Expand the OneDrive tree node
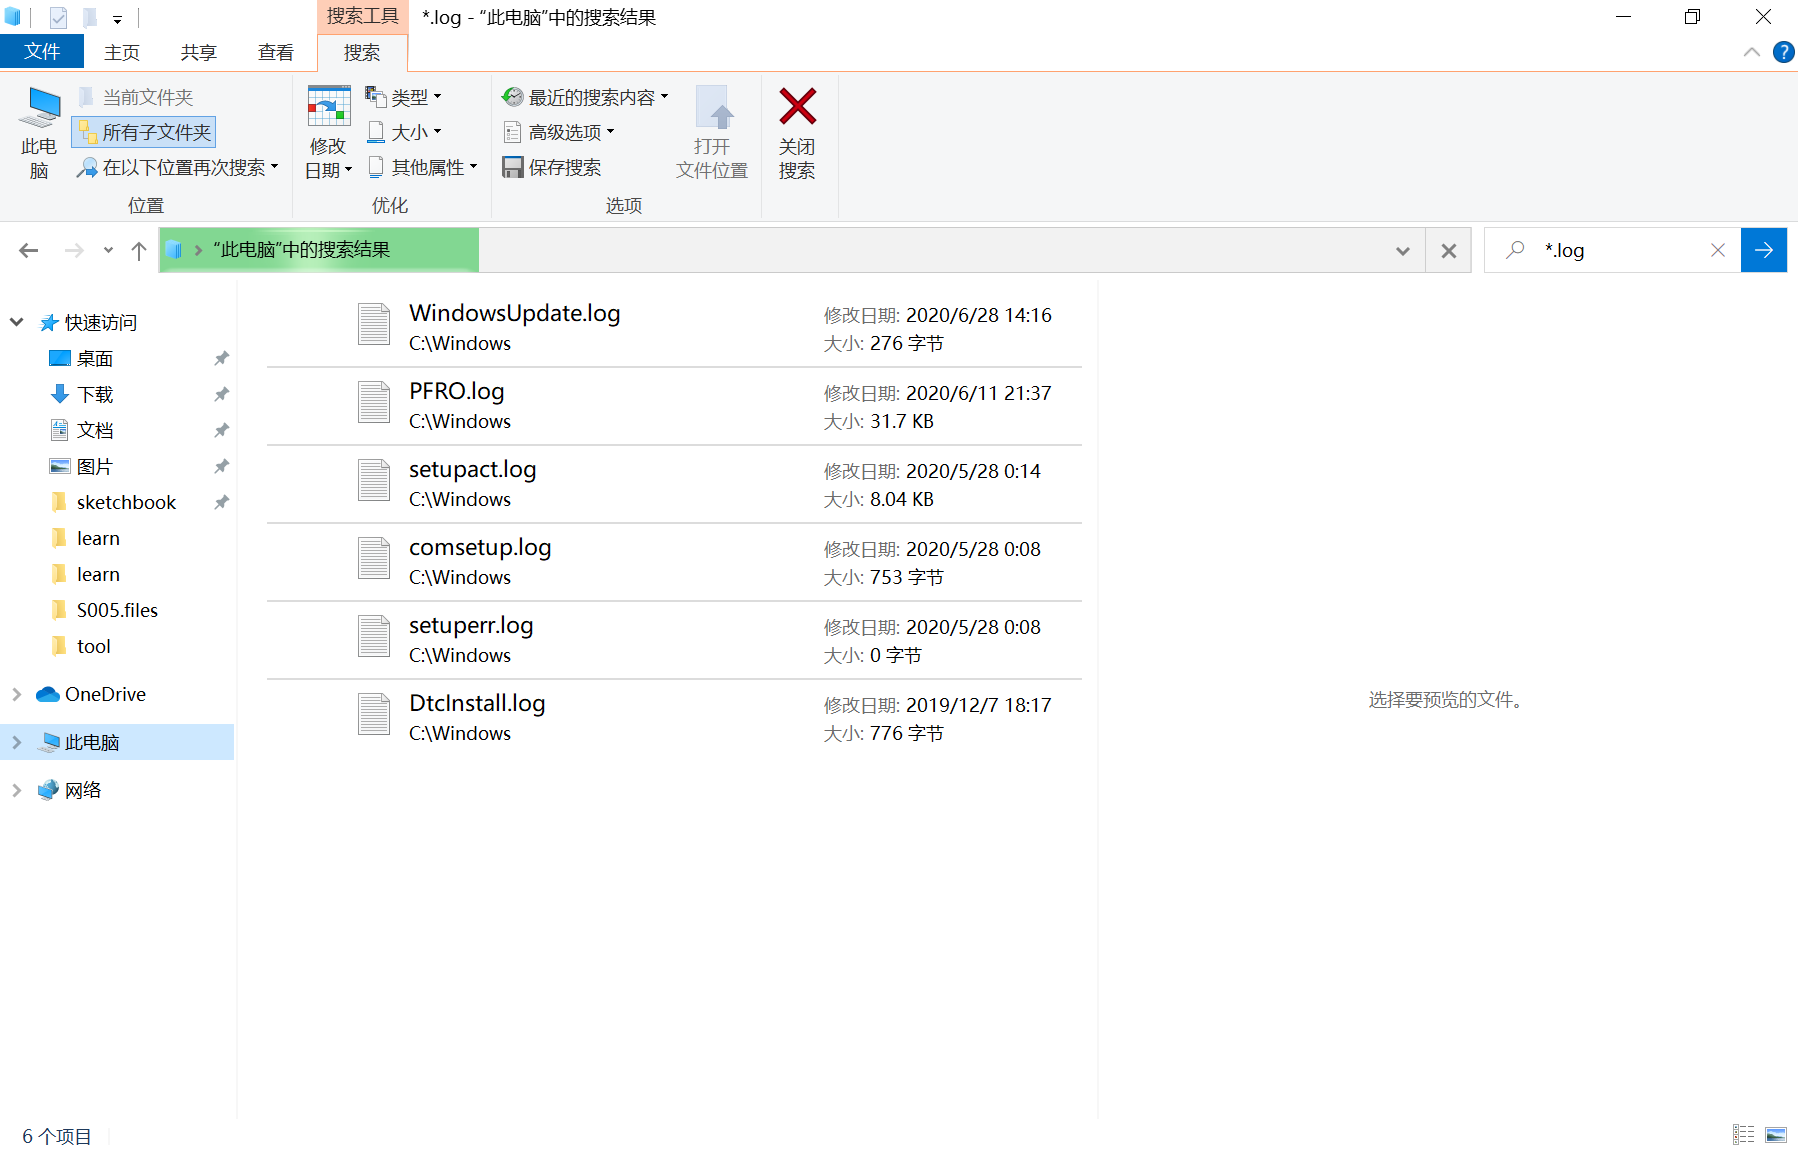This screenshot has height=1151, width=1798. point(16,694)
